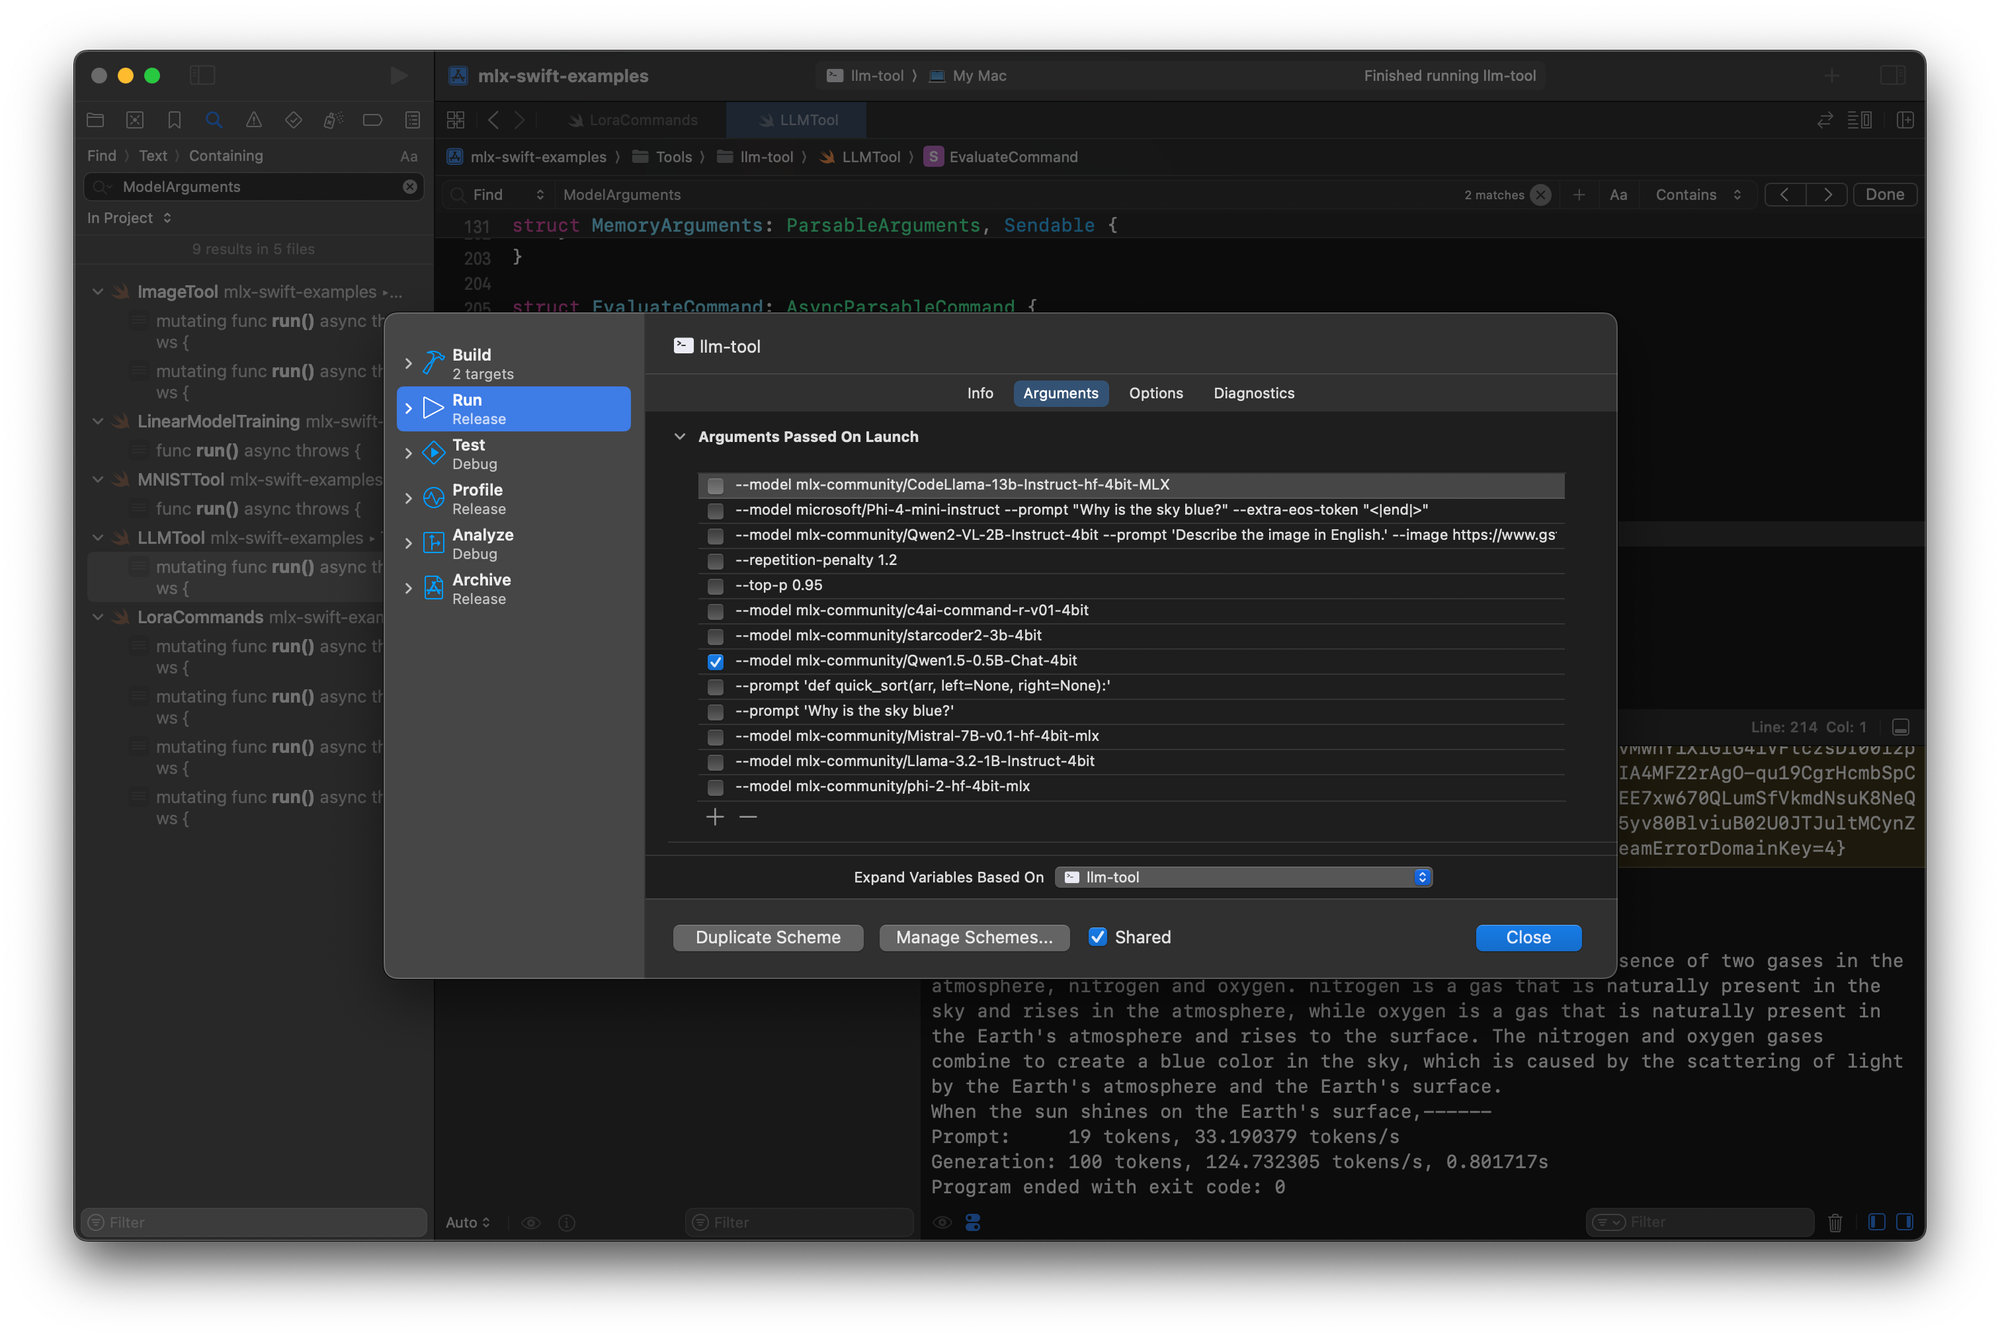
Task: Disable the Qwen1.5-0.5B-Chat-4bit model argument
Action: [715, 661]
